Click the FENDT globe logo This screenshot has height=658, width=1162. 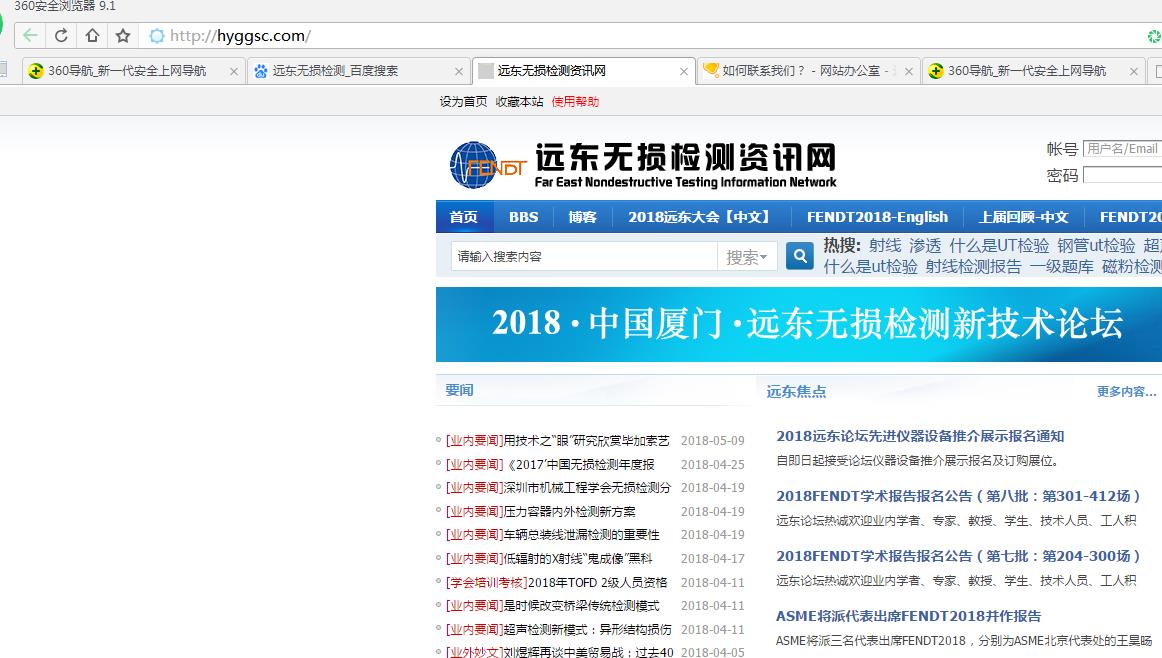(487, 165)
